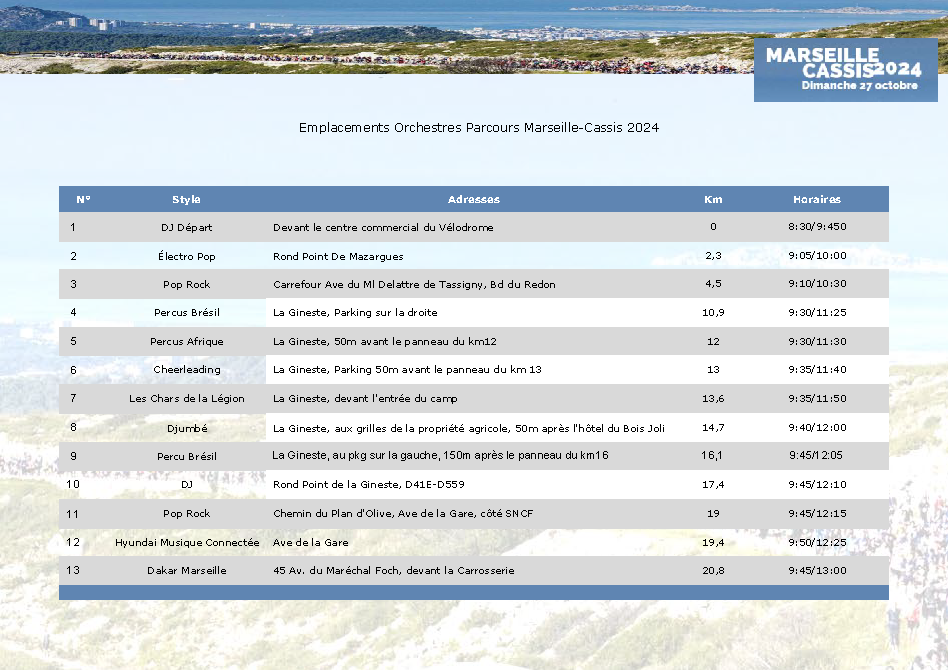Click 'Chemin du Plan d'Olive, Ave de la Gare, côté SNCF'
948x670 pixels.
click(x=403, y=513)
